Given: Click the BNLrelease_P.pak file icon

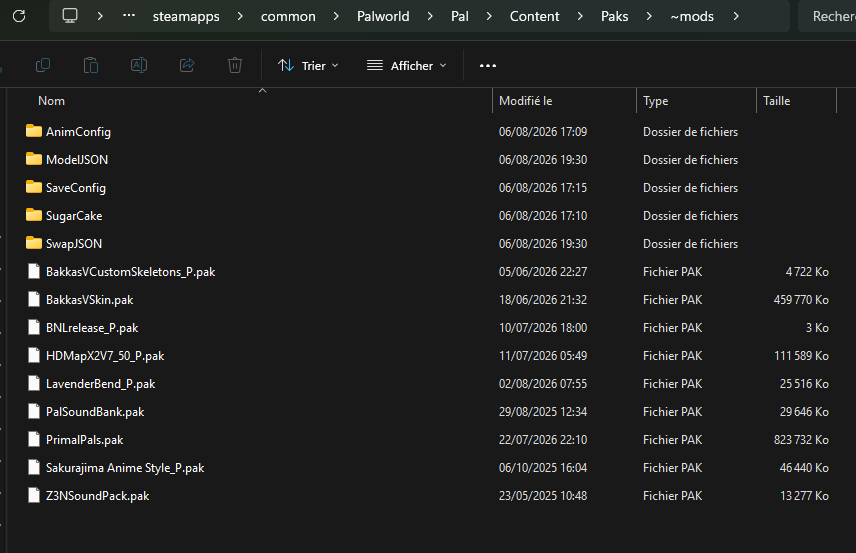Looking at the screenshot, I should pos(34,328).
